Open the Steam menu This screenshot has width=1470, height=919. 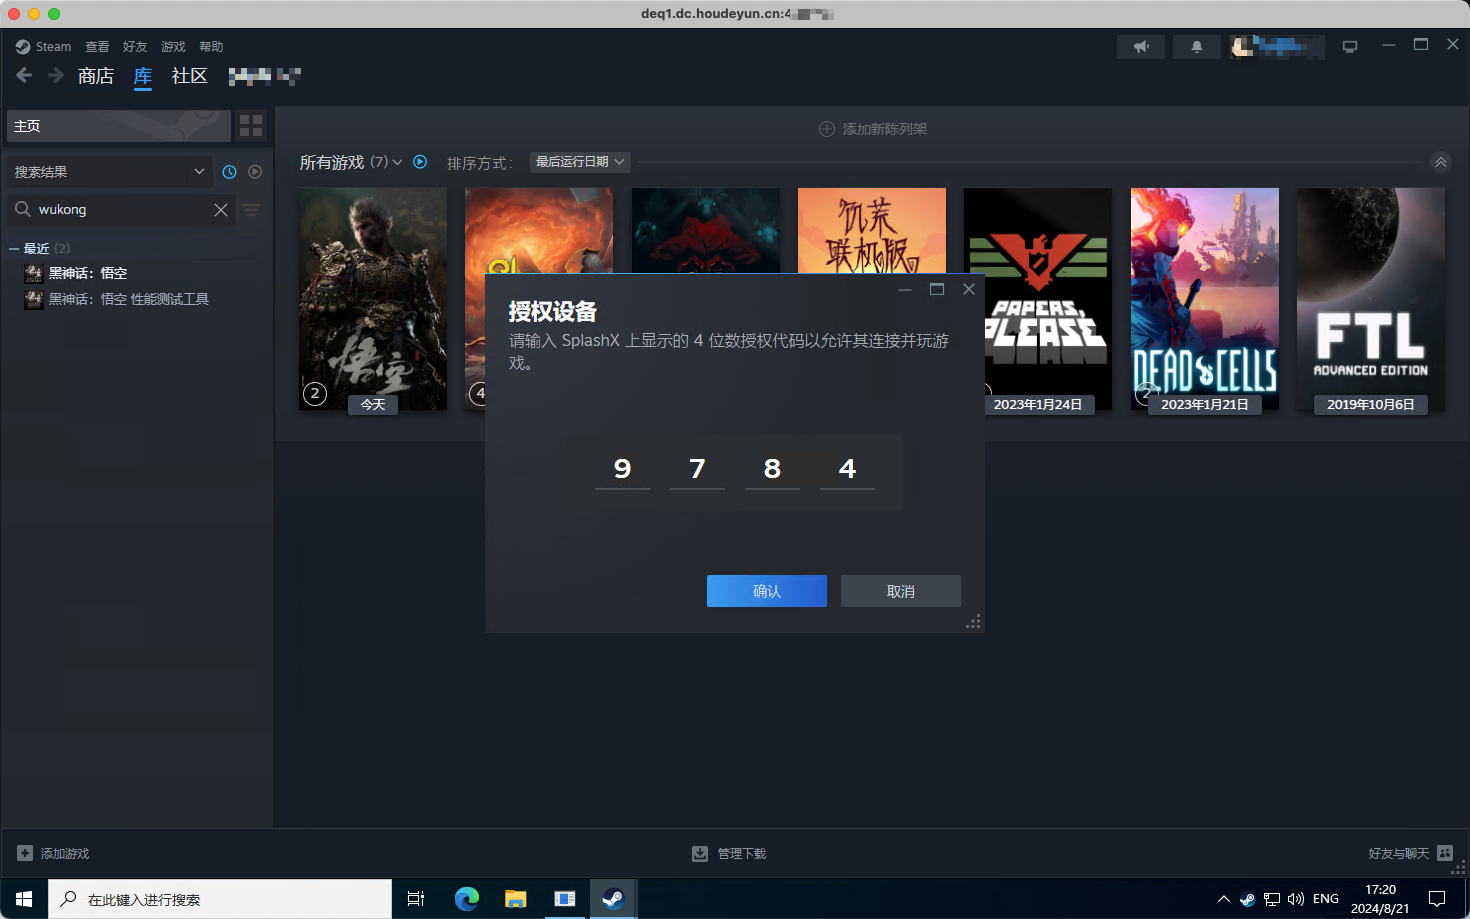[43, 47]
